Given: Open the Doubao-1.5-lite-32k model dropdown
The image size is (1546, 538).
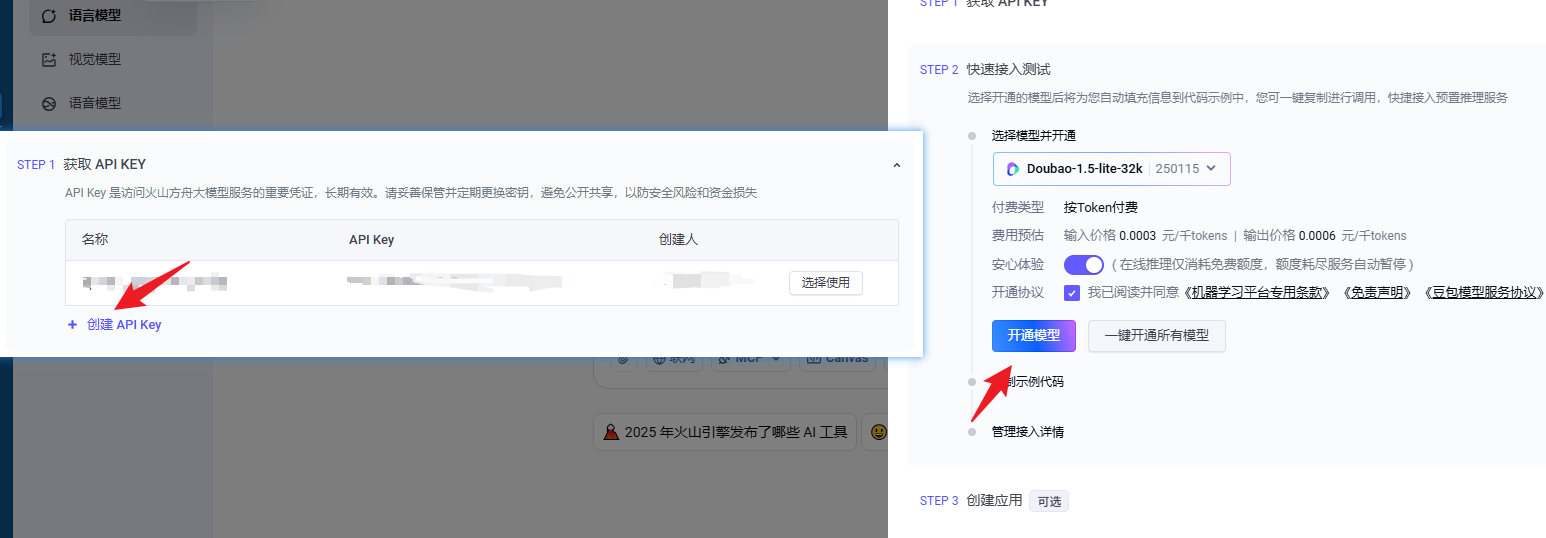Looking at the screenshot, I should click(x=1111, y=169).
